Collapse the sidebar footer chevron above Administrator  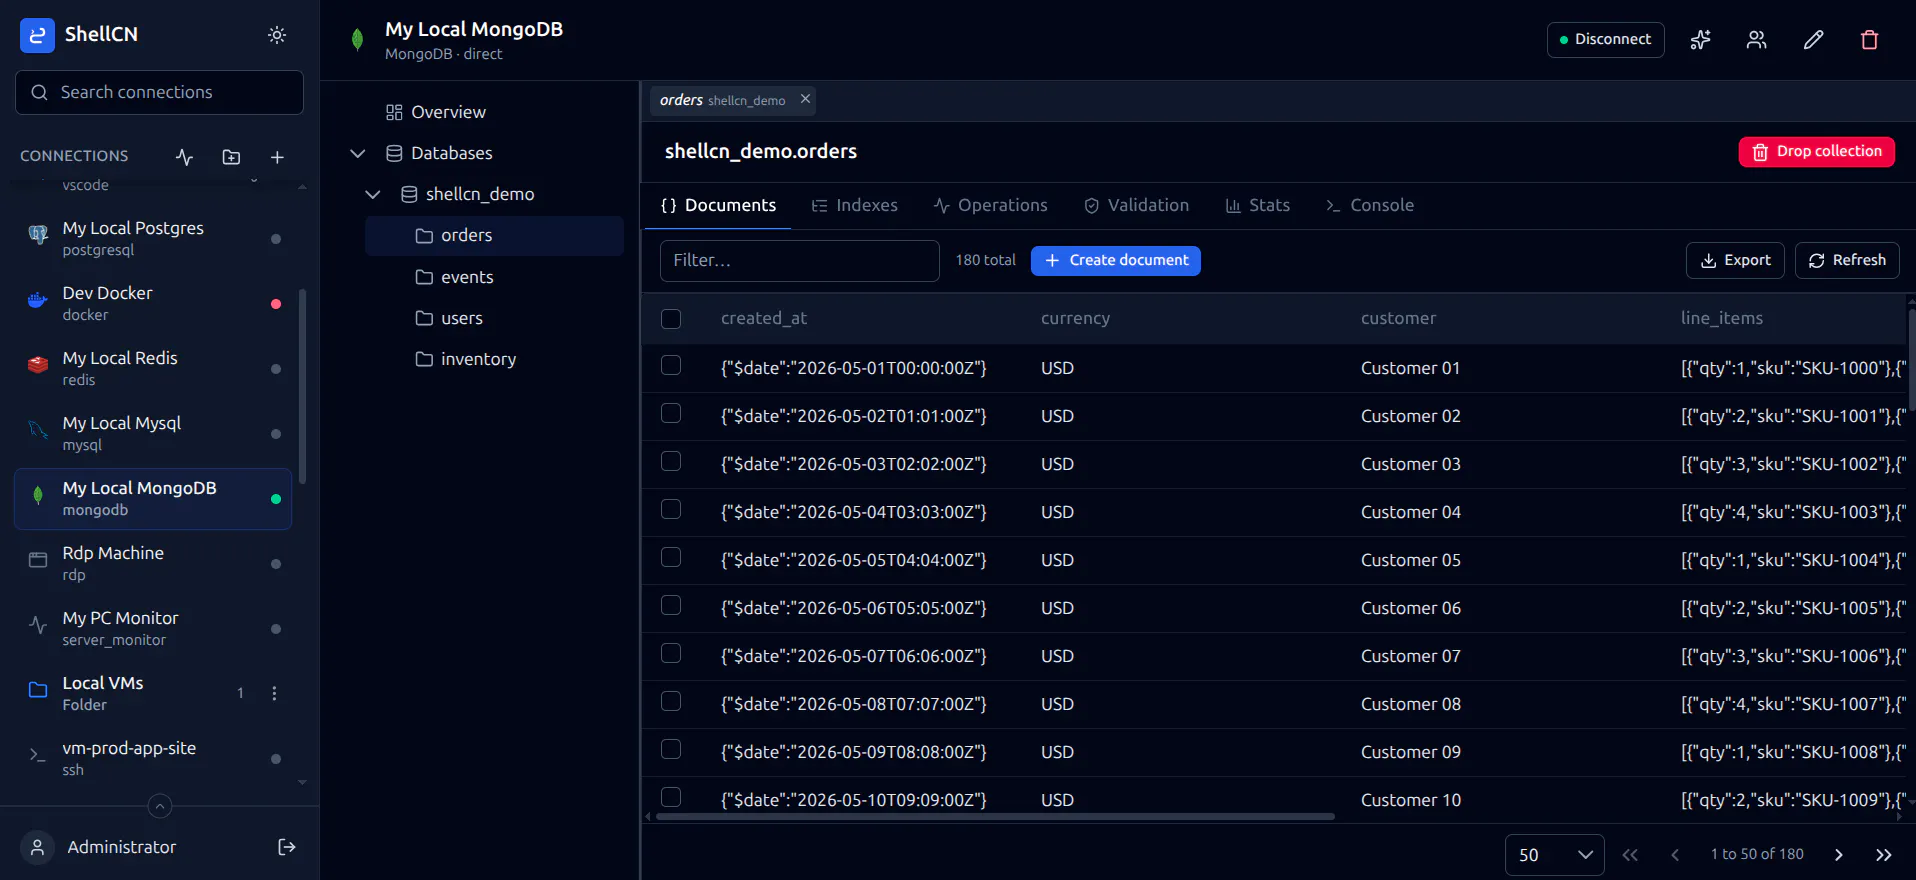(160, 805)
